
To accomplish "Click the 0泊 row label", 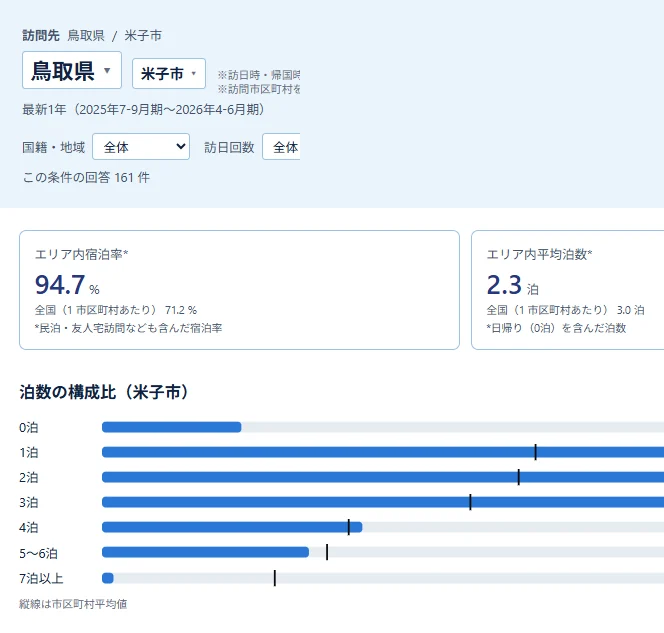I will pyautogui.click(x=29, y=428).
